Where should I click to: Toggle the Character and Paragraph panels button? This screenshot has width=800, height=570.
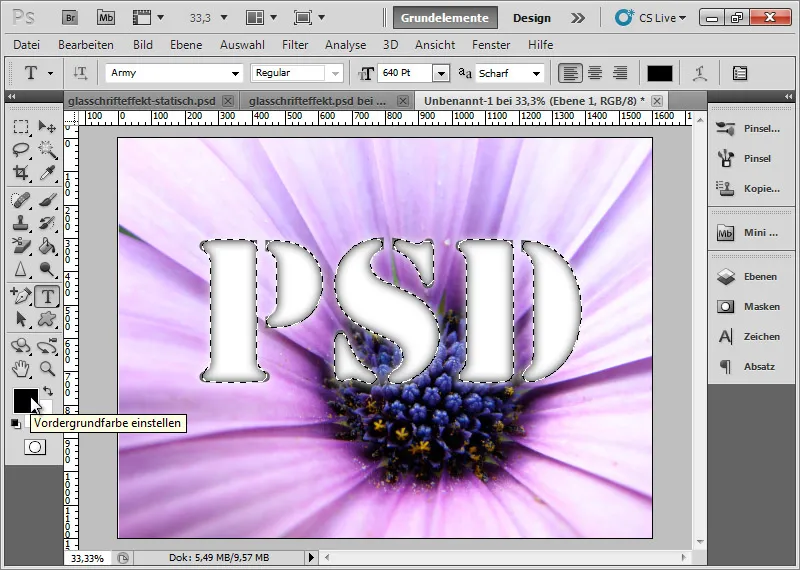point(740,73)
